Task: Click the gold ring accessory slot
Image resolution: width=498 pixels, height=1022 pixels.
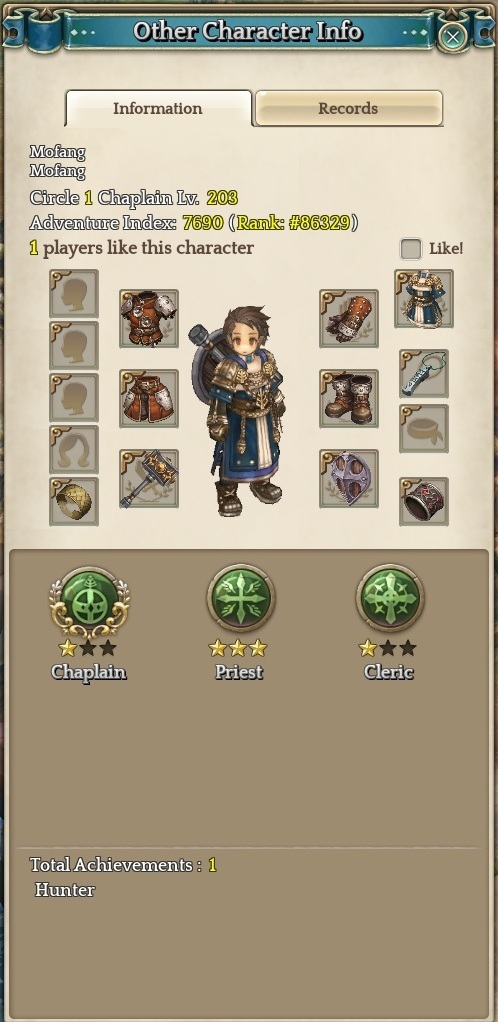Action: 74,501
